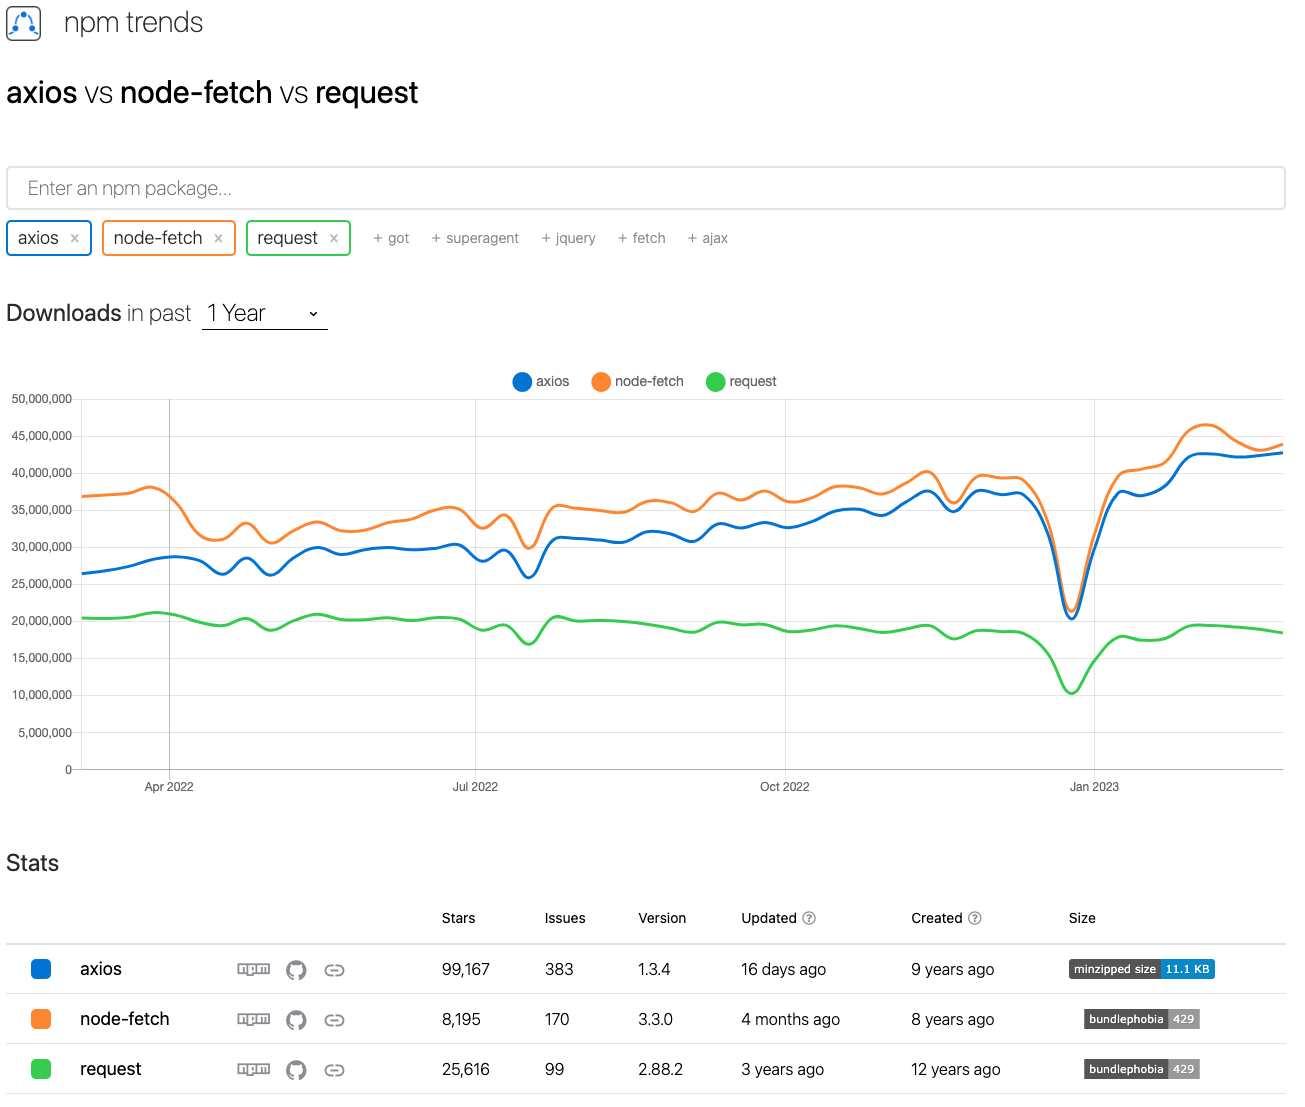Click the Size column header
The height and width of the screenshot is (1107, 1305).
pyautogui.click(x=1082, y=918)
